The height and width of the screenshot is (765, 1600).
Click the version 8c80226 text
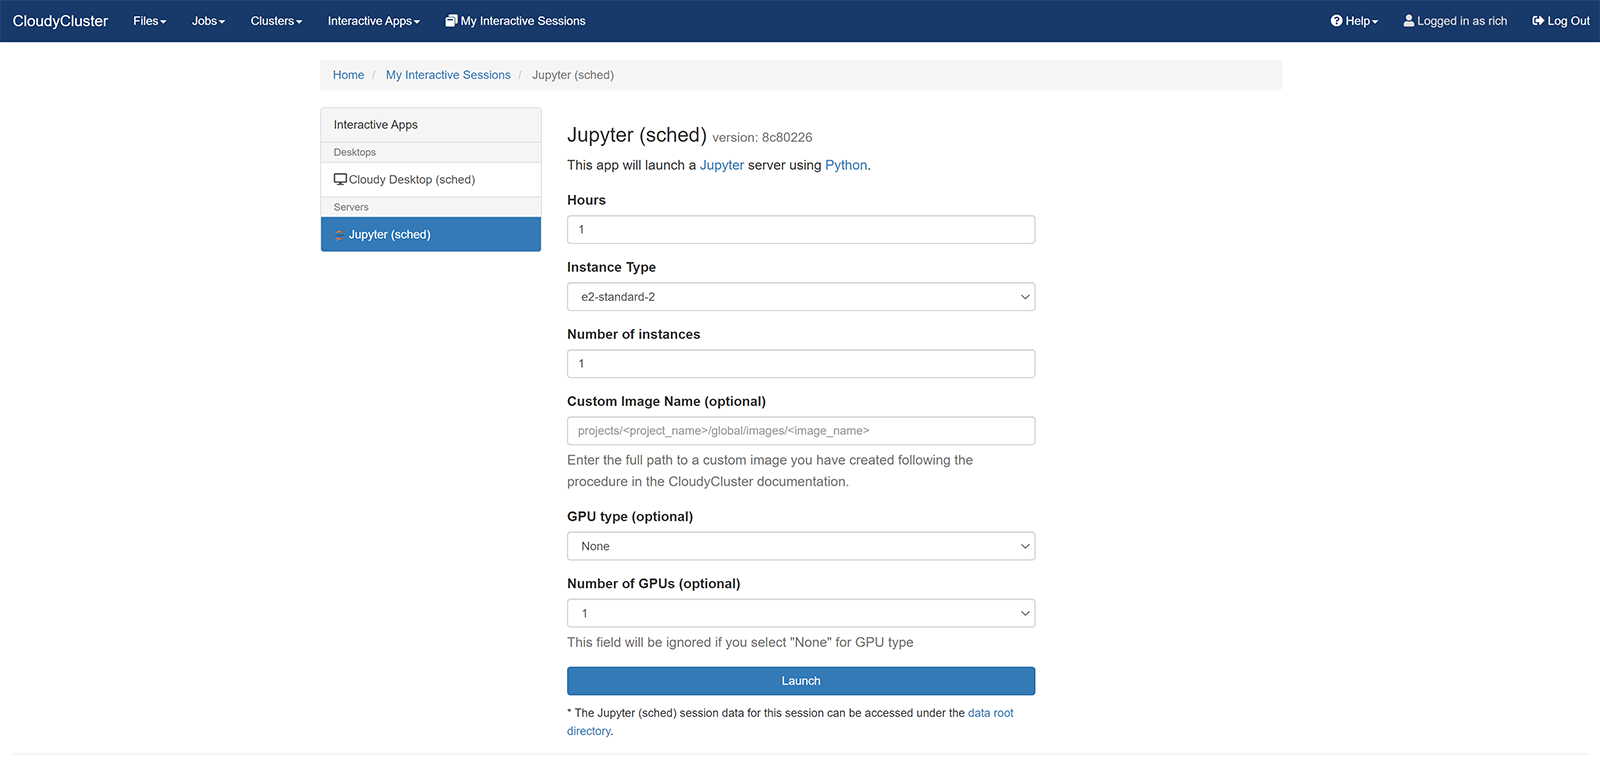[762, 138]
